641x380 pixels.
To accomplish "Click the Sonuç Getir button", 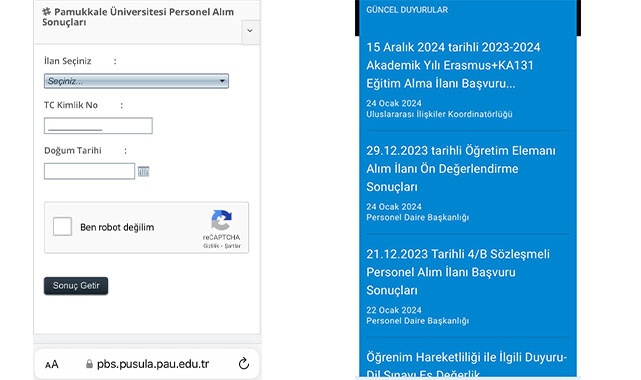I will coord(76,286).
